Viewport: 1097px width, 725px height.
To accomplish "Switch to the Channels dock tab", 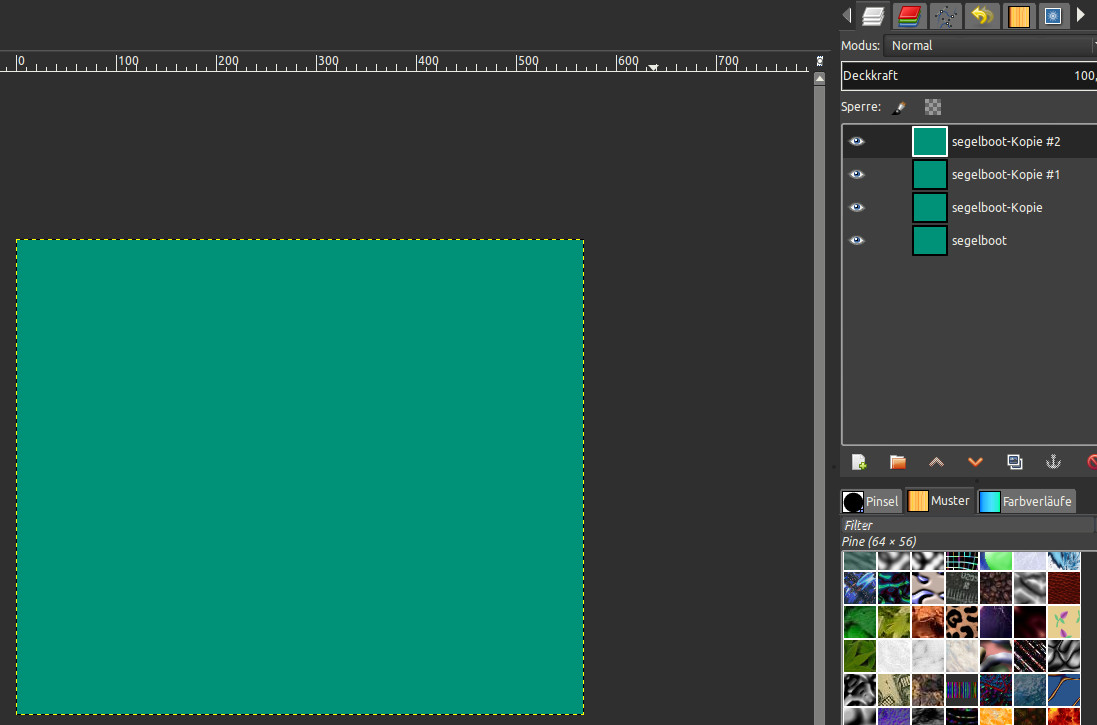I will (910, 15).
